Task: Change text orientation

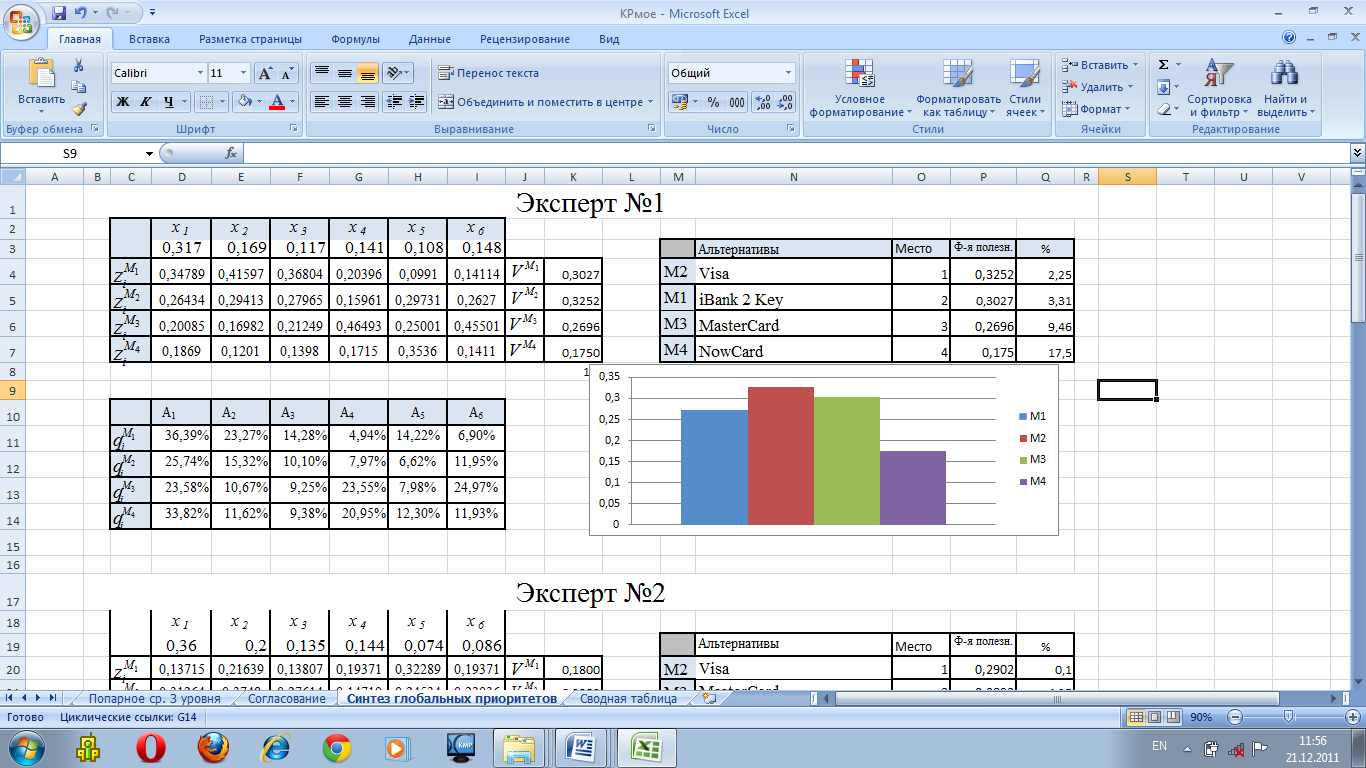Action: coord(397,73)
